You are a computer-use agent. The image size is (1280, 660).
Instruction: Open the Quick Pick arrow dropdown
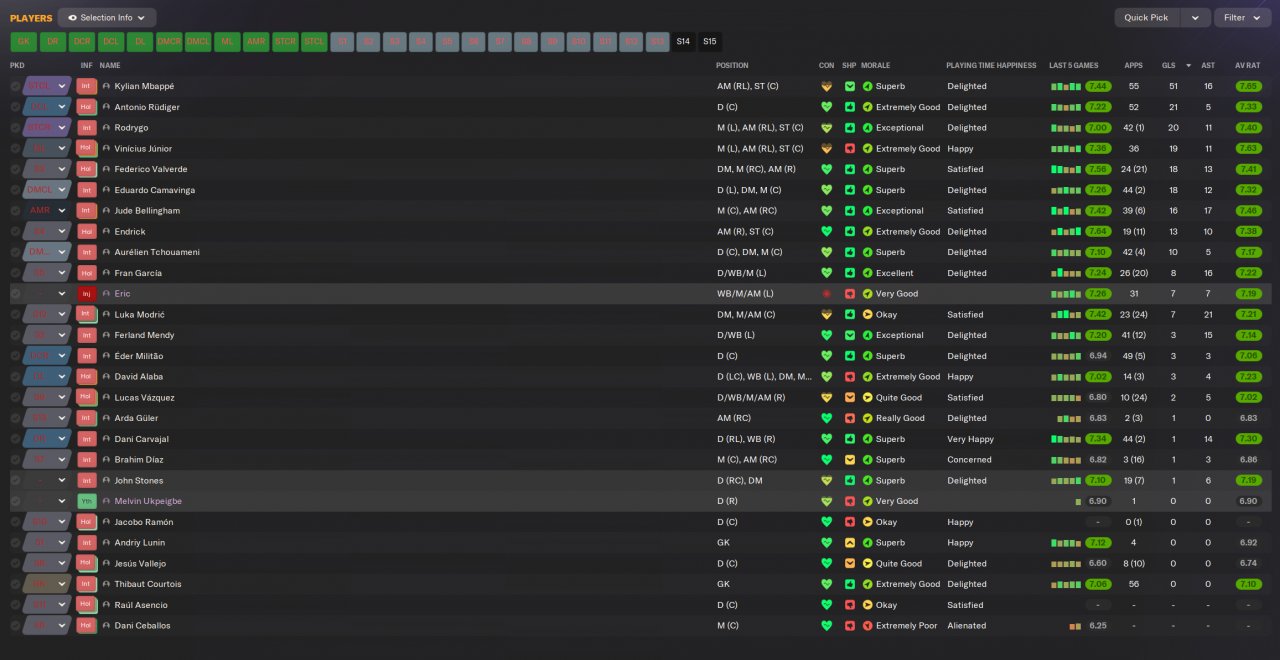click(1195, 17)
